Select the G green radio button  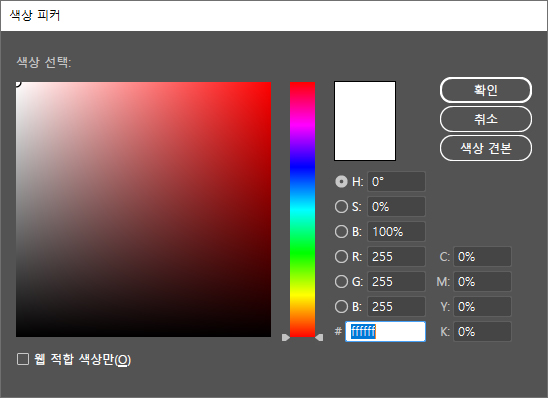341,281
